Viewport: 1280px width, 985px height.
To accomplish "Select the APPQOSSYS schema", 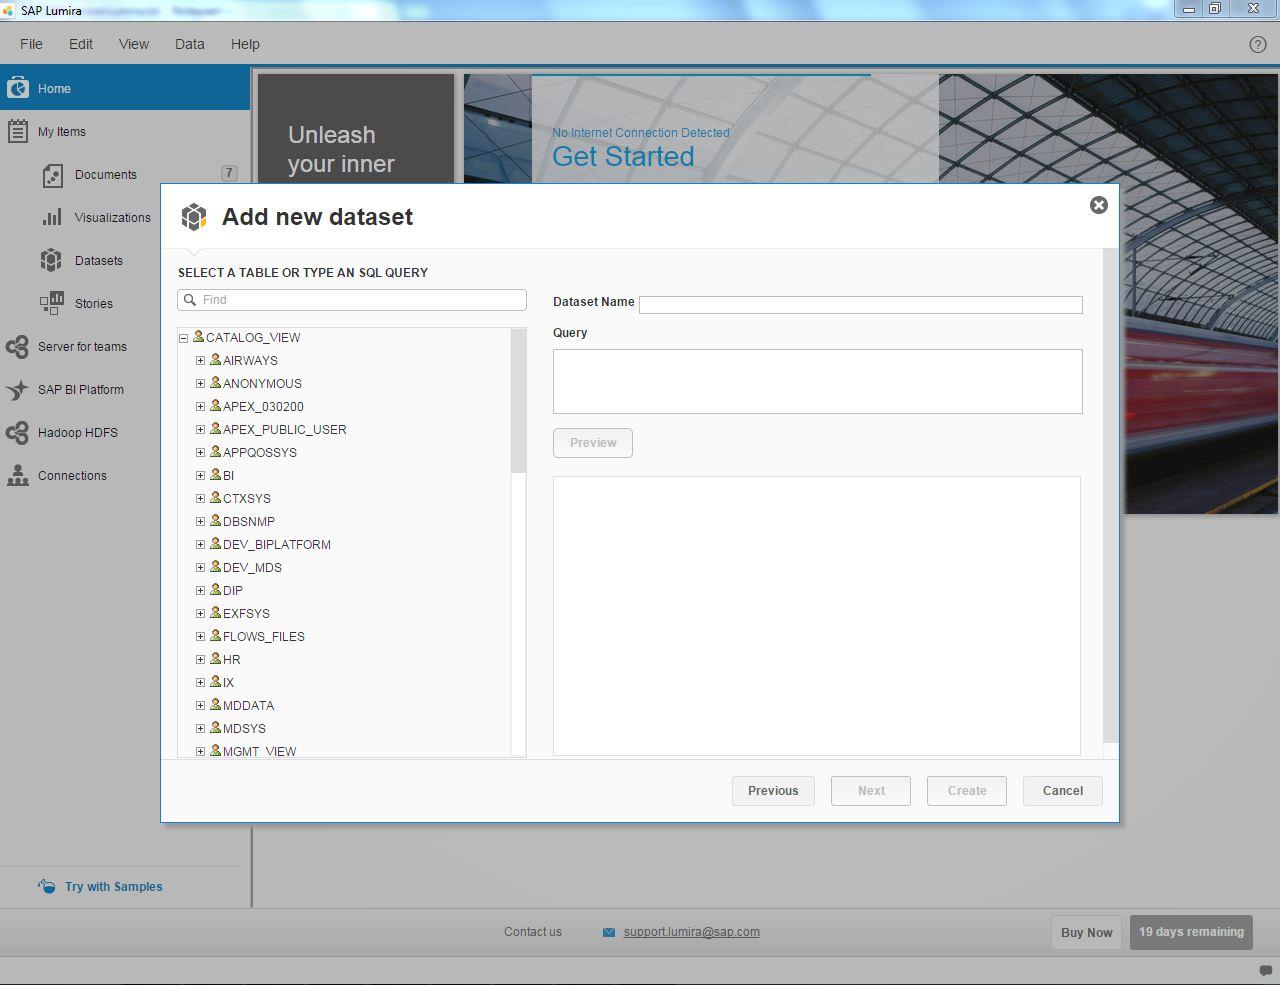I will click(260, 453).
